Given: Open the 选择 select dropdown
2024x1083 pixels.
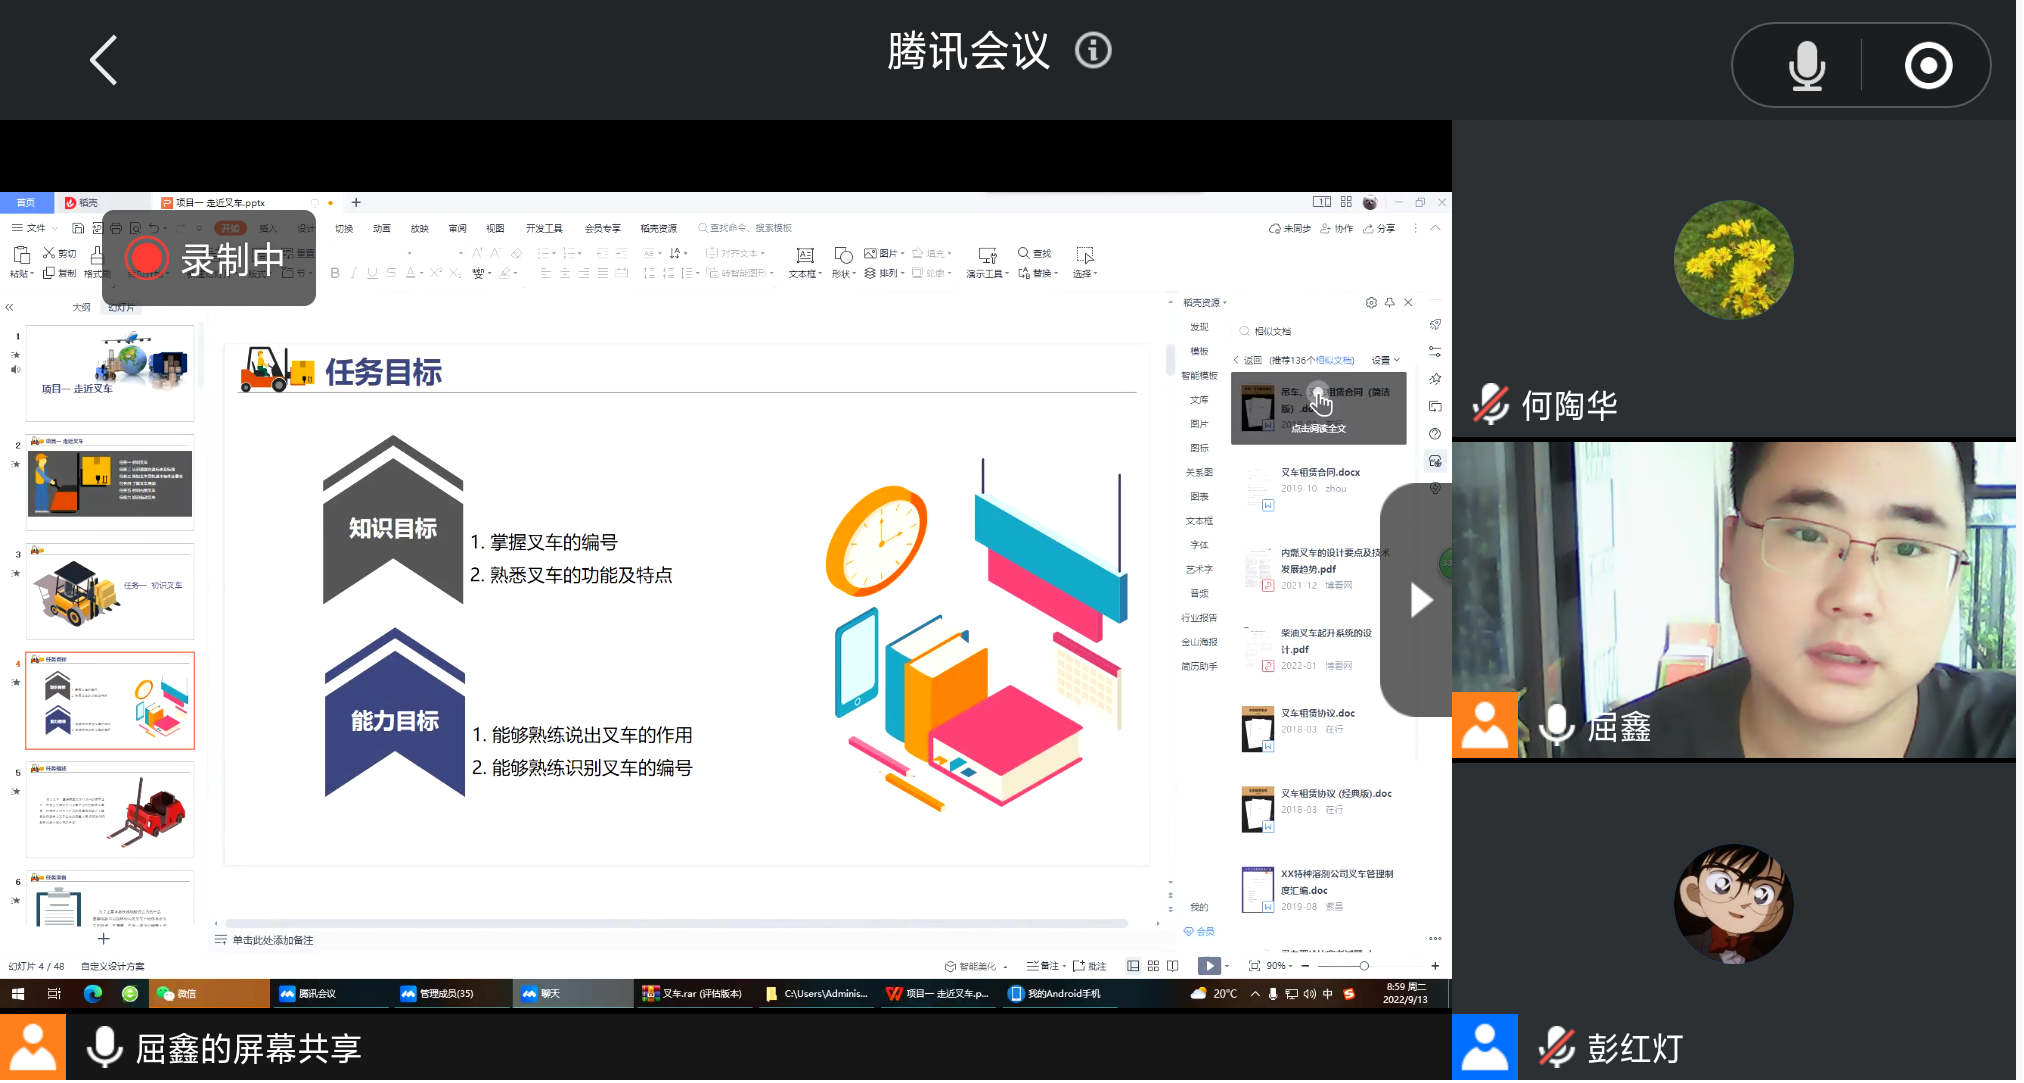Looking at the screenshot, I should (x=1085, y=263).
